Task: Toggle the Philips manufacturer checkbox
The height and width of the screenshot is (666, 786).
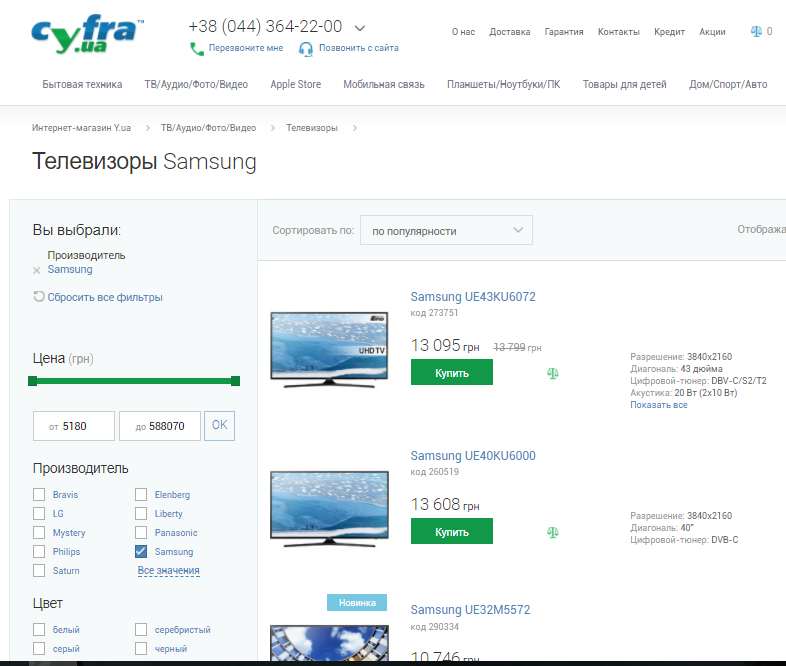Action: 39,551
